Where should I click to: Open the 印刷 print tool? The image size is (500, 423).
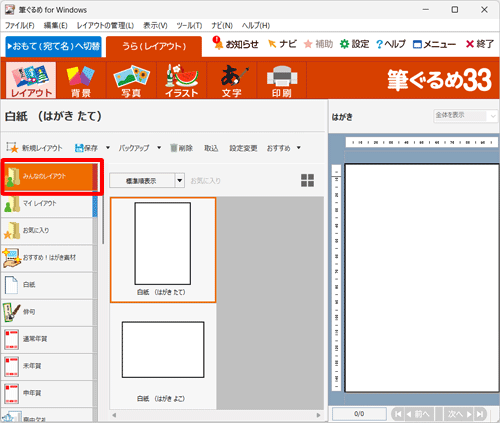coord(282,80)
